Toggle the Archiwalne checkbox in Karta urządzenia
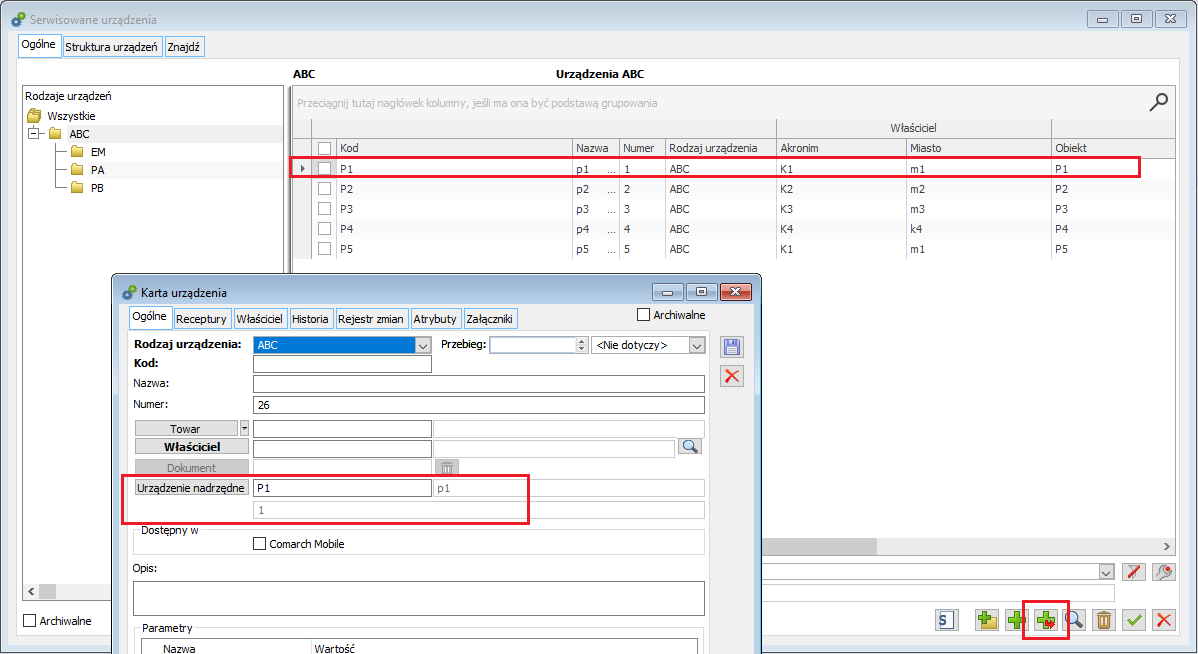 click(x=643, y=315)
